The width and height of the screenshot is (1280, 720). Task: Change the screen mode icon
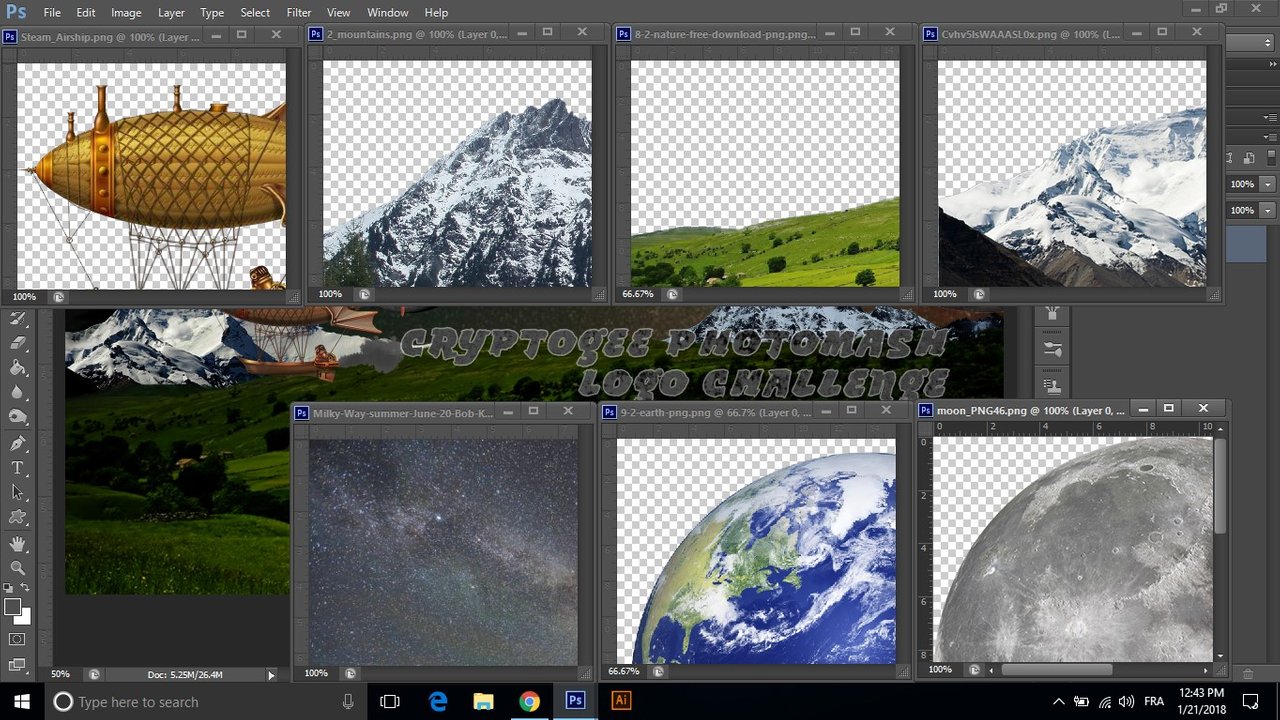17,664
